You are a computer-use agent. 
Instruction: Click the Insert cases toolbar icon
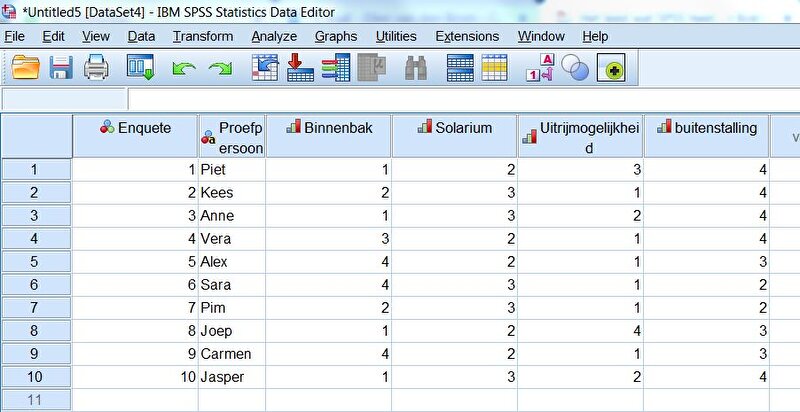[x=459, y=68]
